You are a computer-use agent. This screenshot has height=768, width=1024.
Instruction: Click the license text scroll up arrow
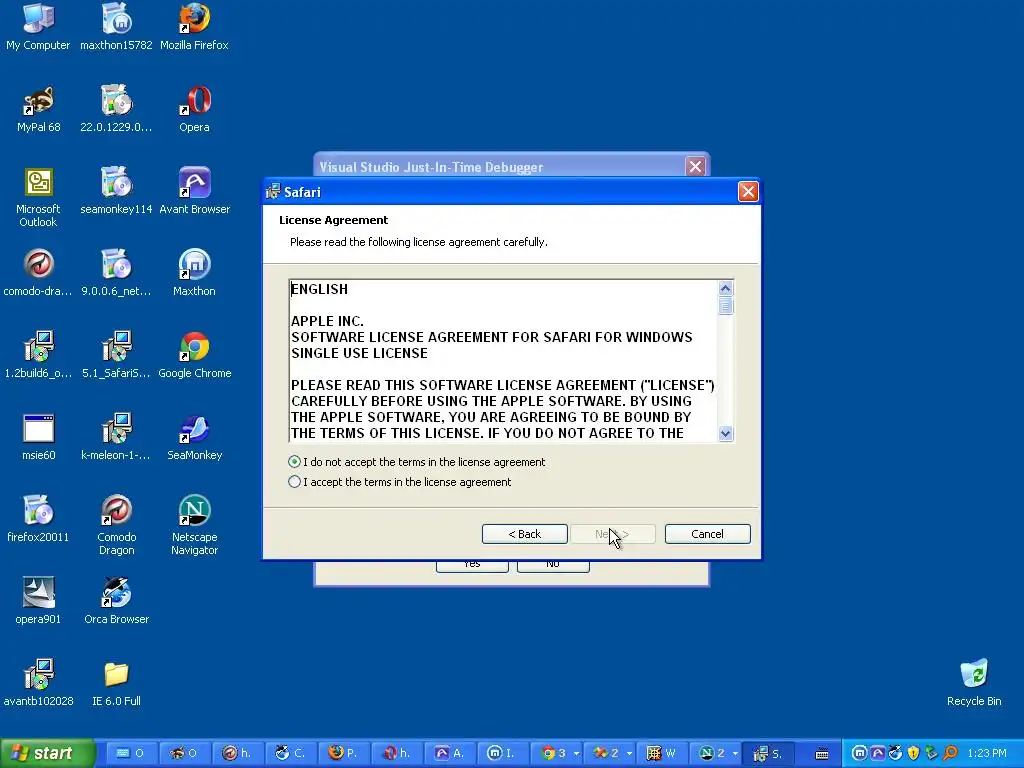click(x=726, y=289)
